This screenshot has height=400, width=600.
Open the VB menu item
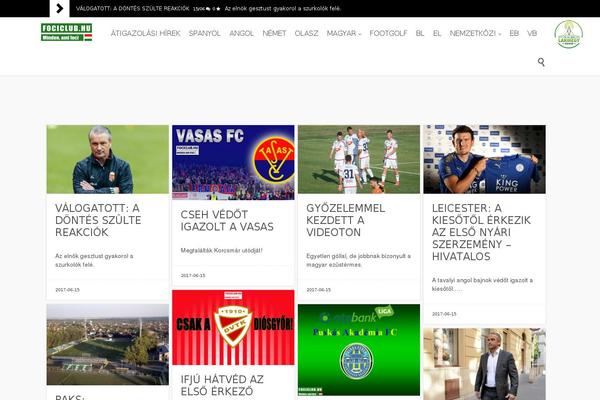tap(532, 33)
